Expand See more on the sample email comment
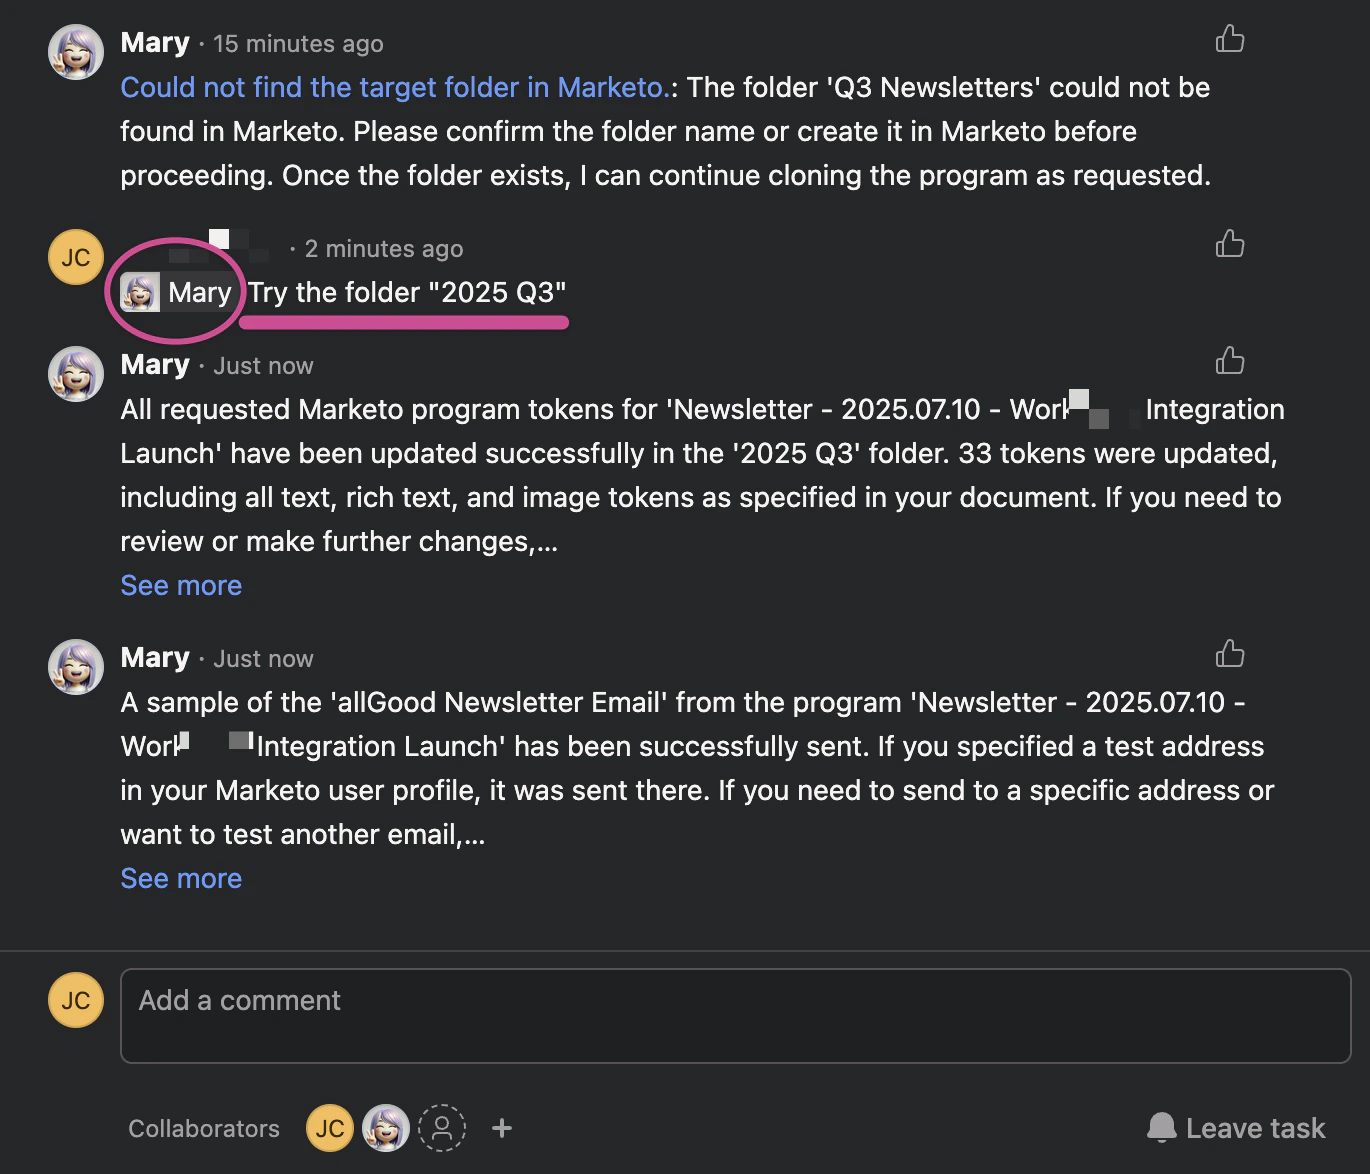Viewport: 1370px width, 1174px height. click(x=181, y=878)
